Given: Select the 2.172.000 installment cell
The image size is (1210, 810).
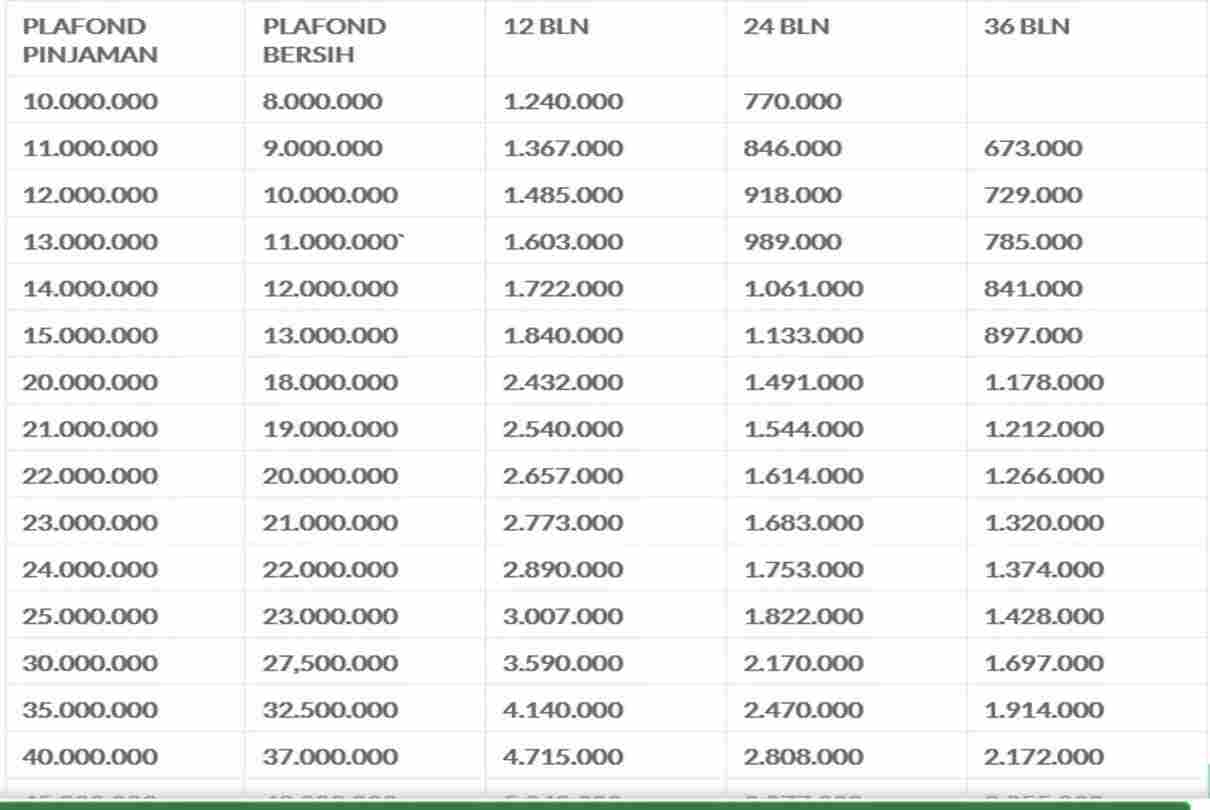Looking at the screenshot, I should [x=1044, y=757].
